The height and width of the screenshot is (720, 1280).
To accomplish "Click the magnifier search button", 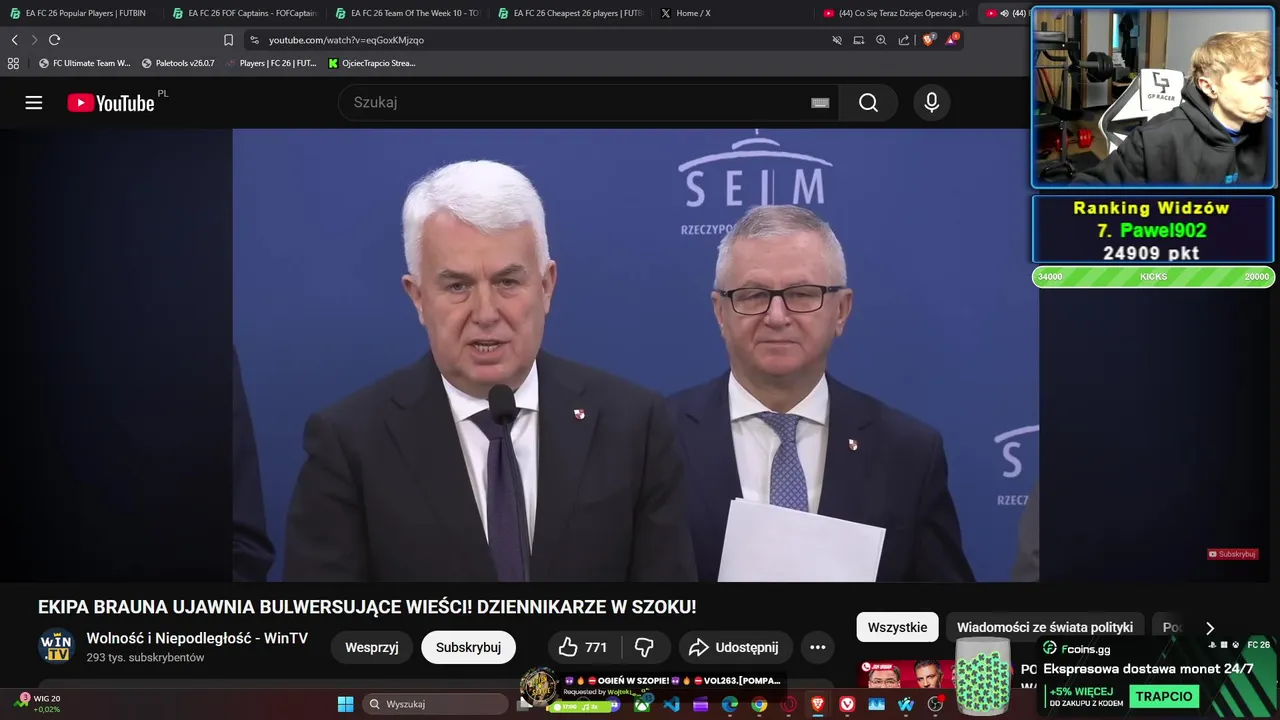I will tap(868, 102).
